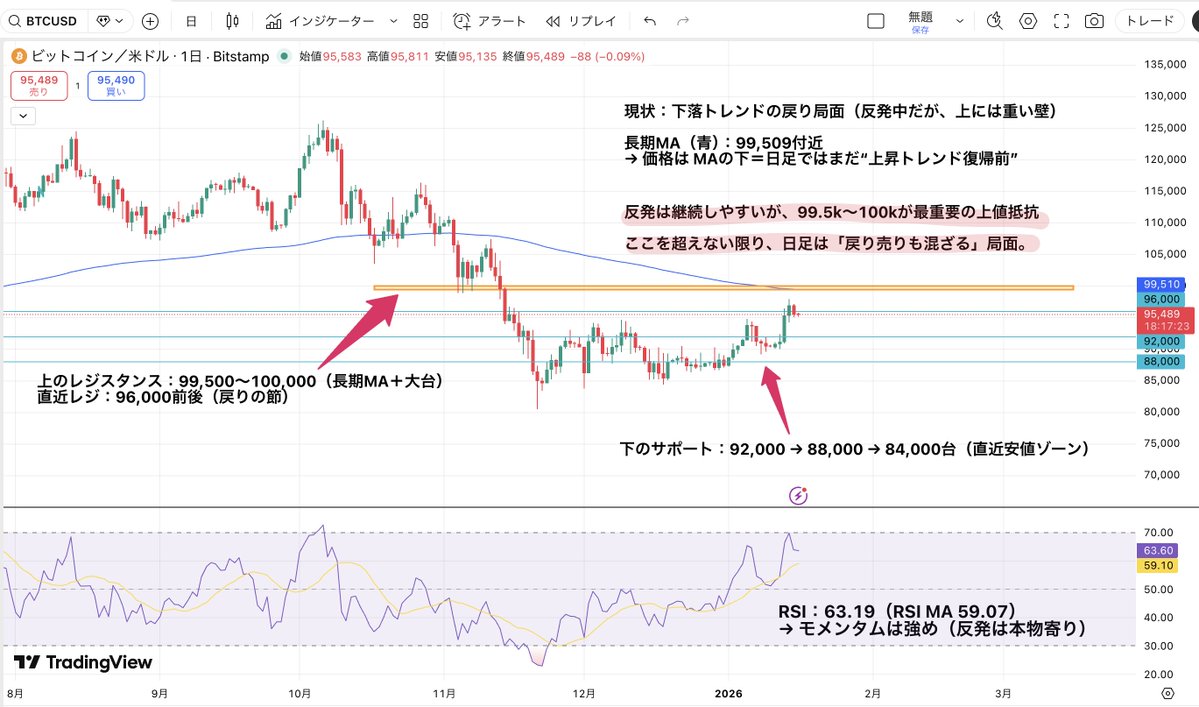Open quick search with the lightning magnifier icon
The image size is (1199, 707).
[996, 20]
